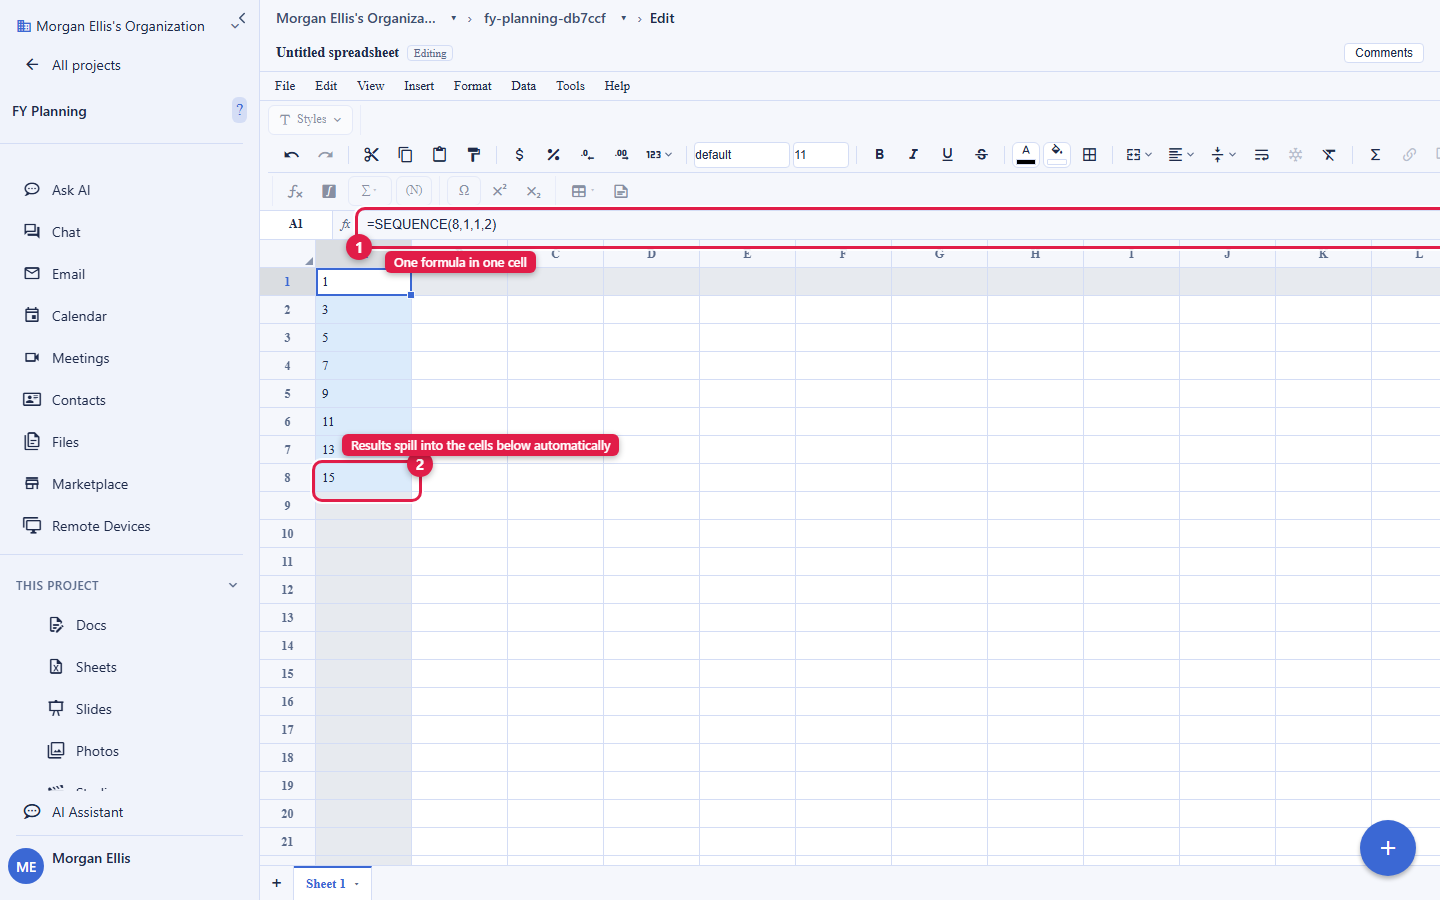The width and height of the screenshot is (1440, 900).
Task: Apply subscript formatting
Action: pos(533,191)
